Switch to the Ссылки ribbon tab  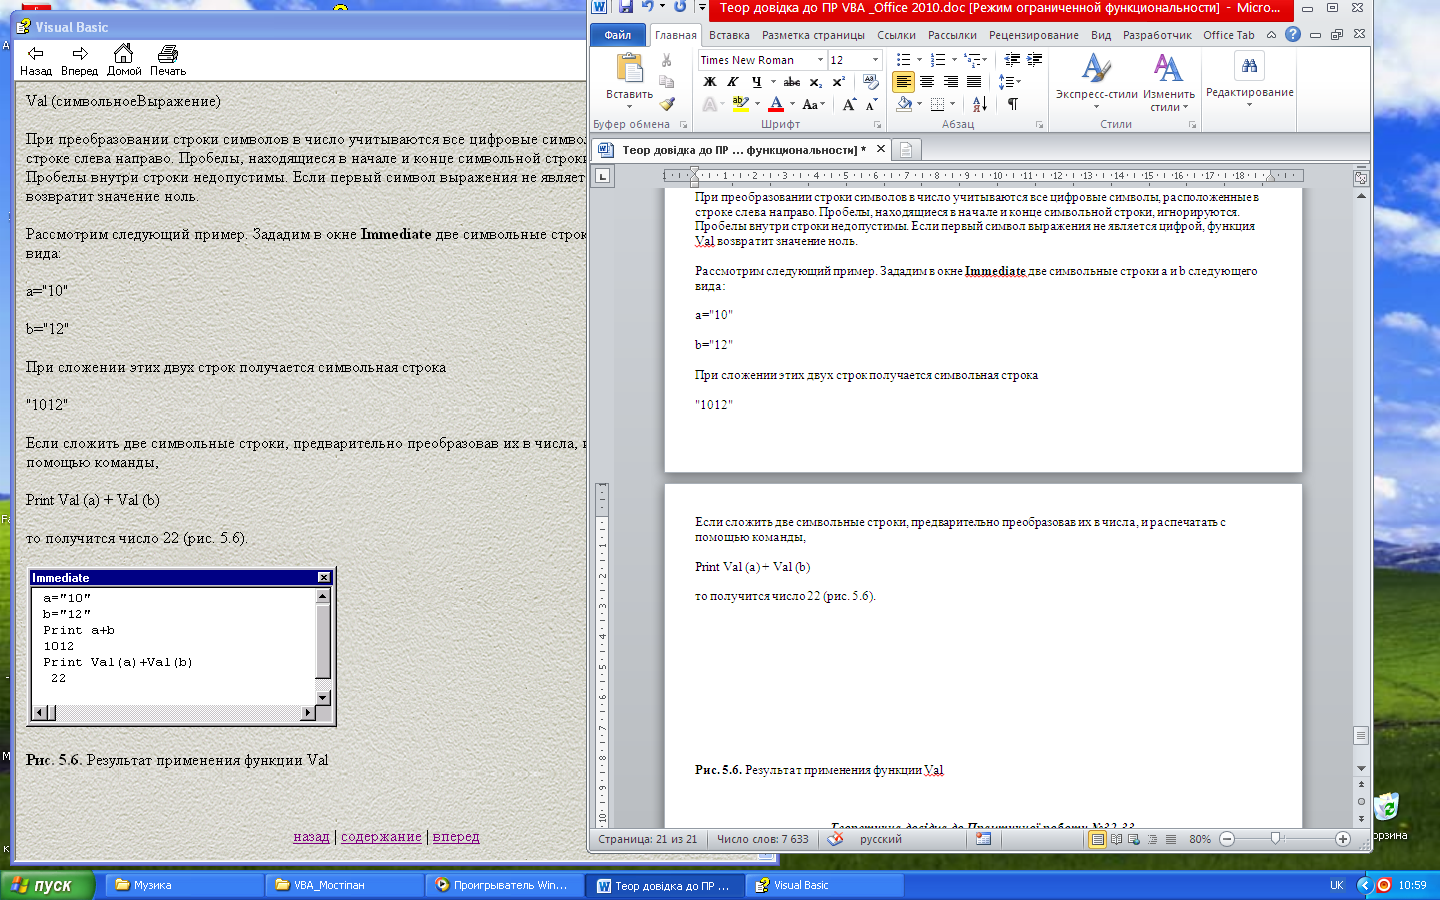point(896,35)
